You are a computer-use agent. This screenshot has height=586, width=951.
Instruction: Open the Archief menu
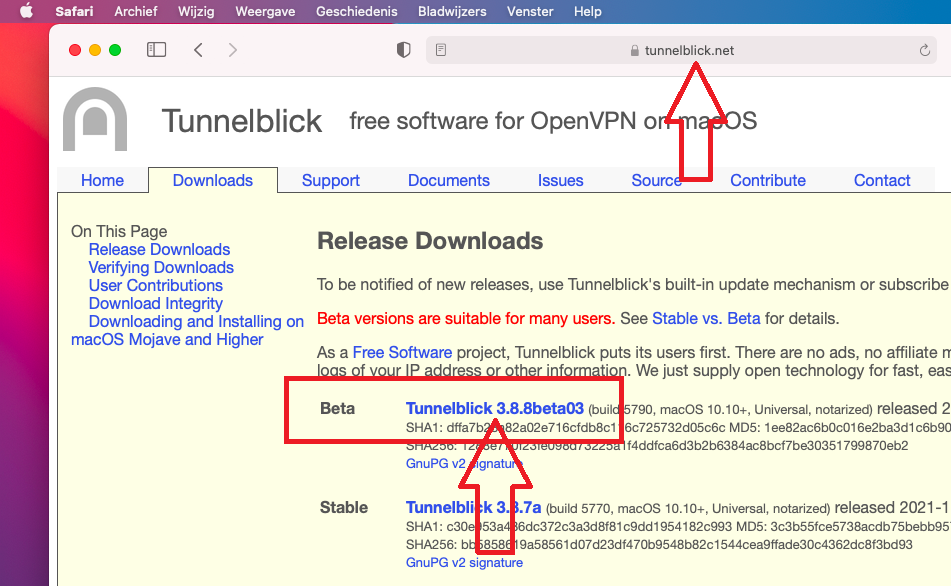135,12
